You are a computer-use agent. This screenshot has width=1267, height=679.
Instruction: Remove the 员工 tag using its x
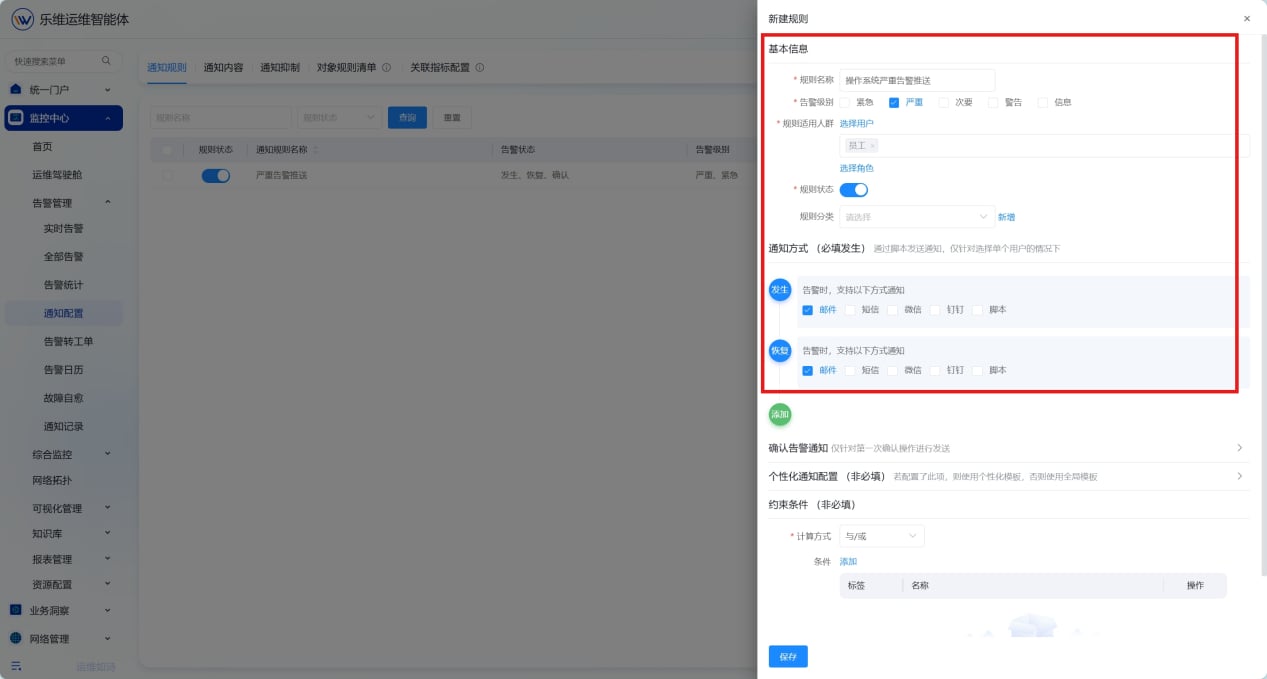pos(872,146)
